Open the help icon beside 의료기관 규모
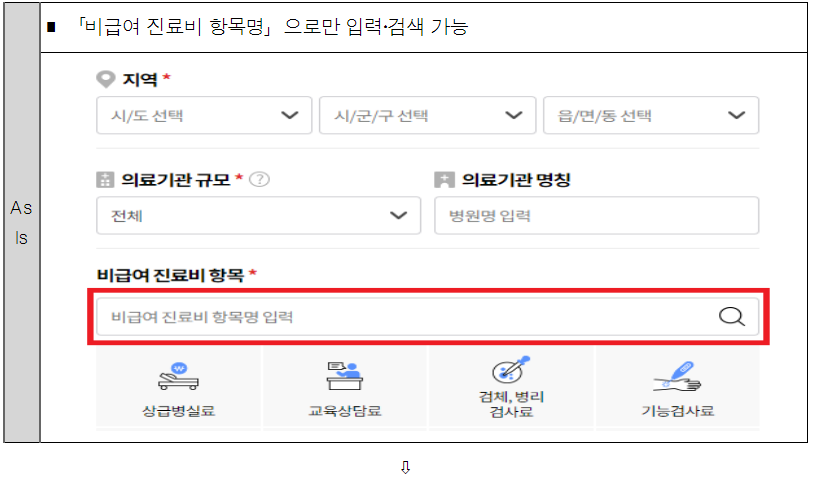 click(x=259, y=179)
